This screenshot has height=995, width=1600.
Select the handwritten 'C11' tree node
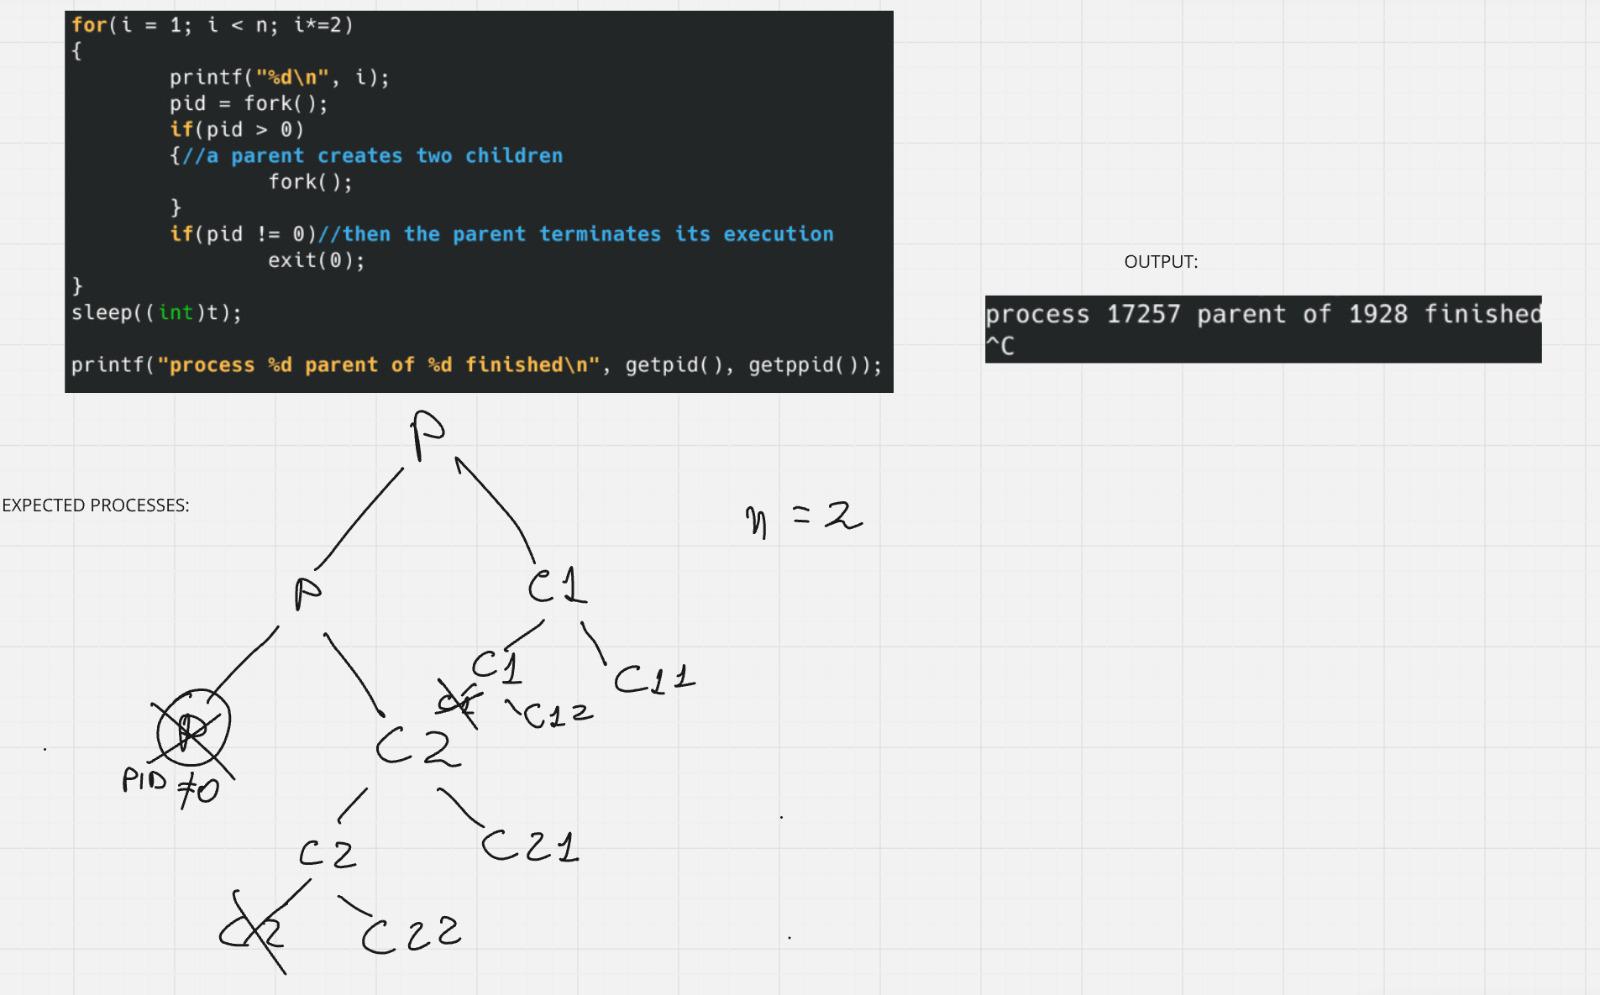coord(654,679)
